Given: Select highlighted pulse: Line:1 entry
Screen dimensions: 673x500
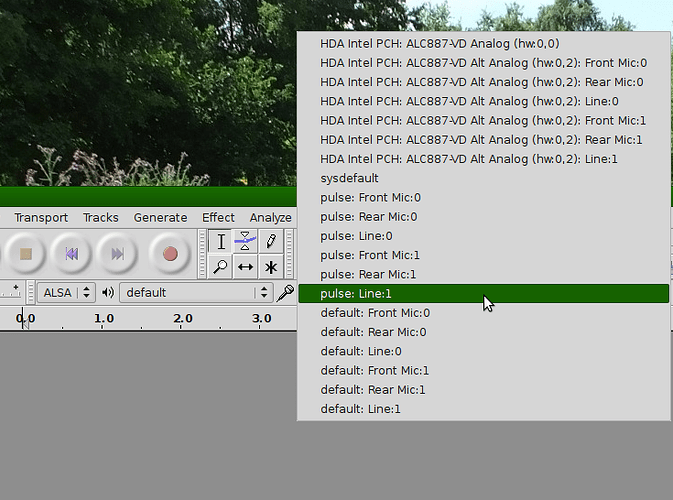Looking at the screenshot, I should [483, 294].
